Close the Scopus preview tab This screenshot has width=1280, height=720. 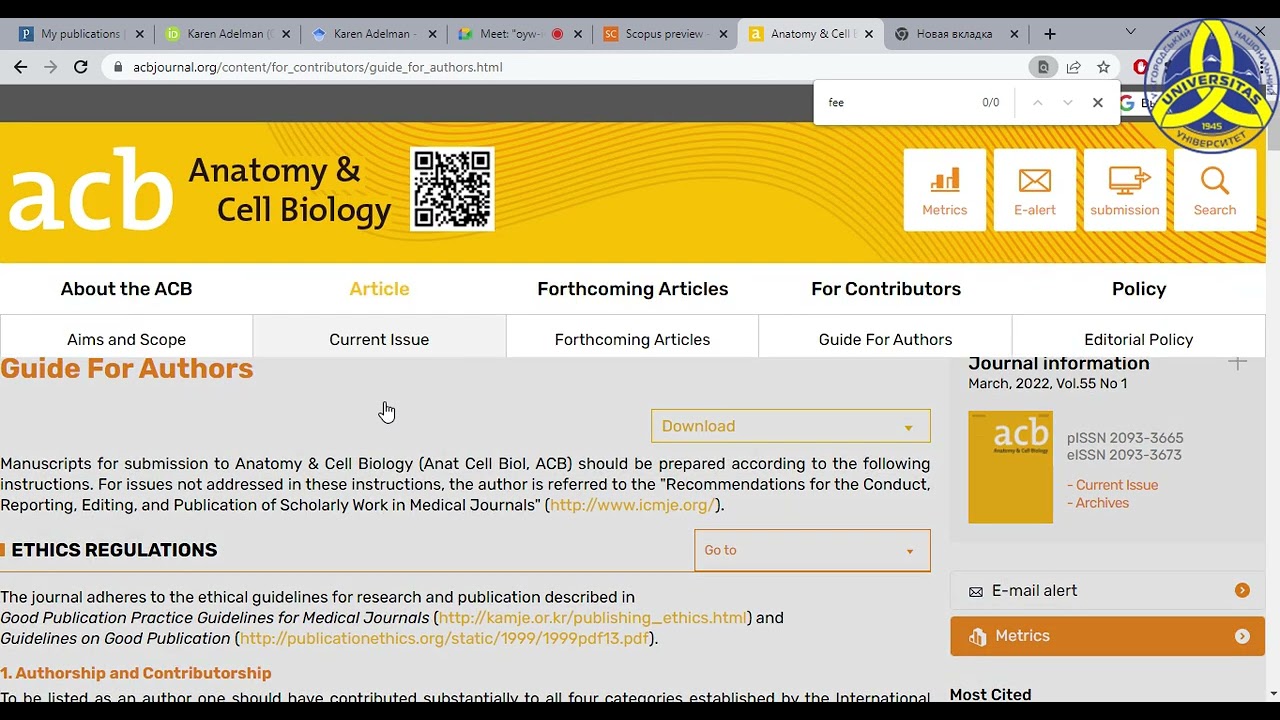click(x=723, y=34)
